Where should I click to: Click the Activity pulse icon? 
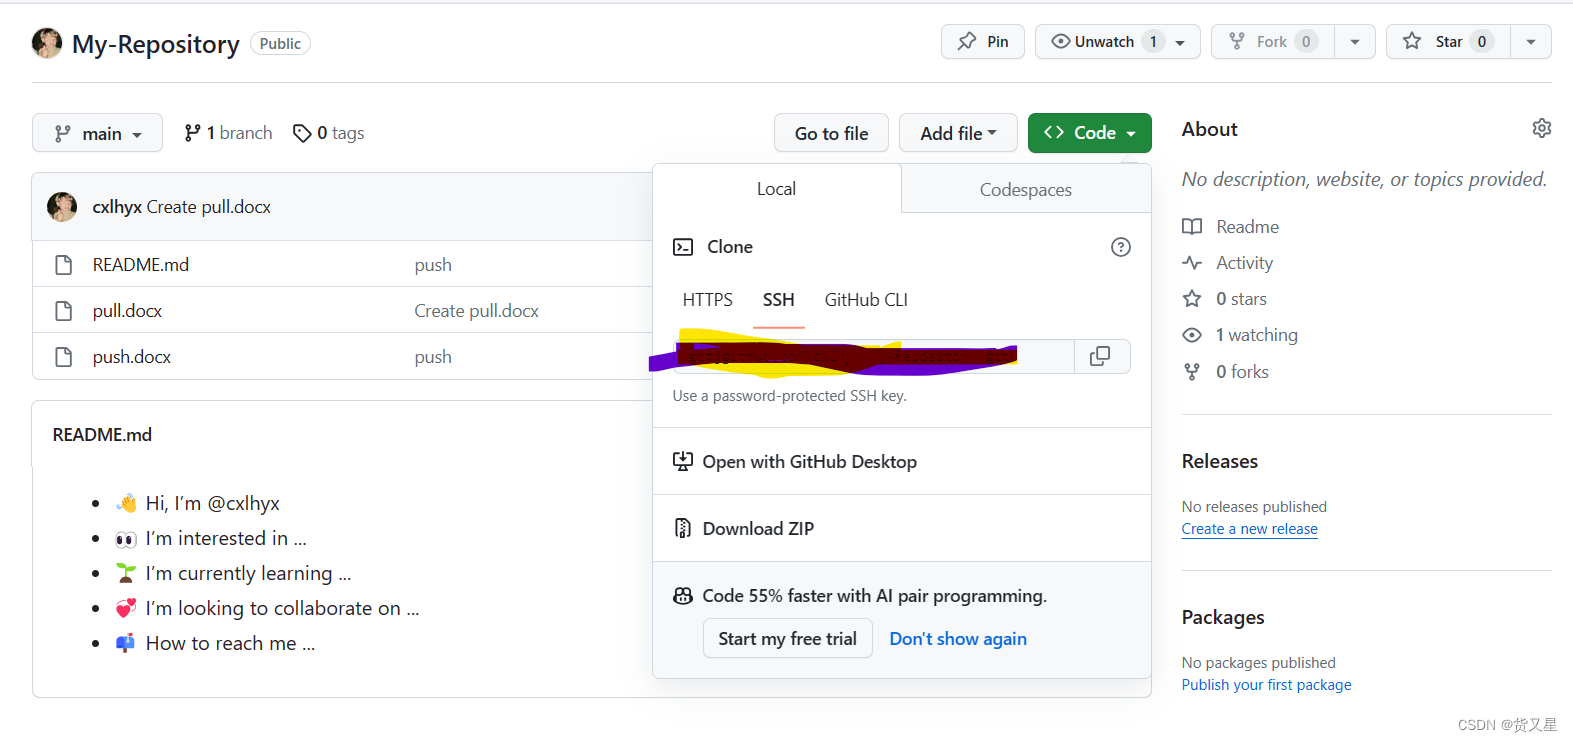1192,263
